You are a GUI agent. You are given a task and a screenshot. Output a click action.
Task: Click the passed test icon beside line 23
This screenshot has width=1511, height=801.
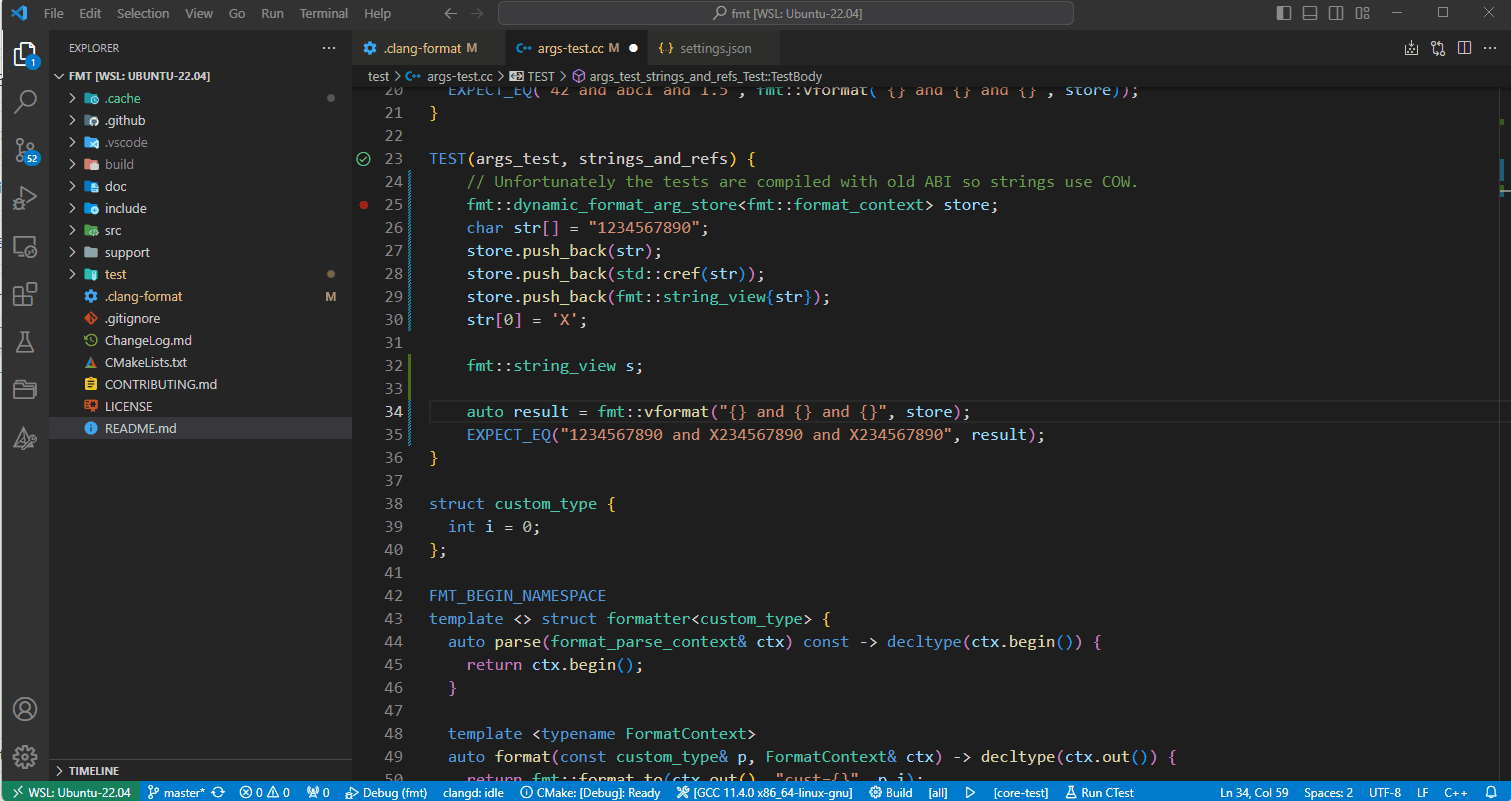click(x=363, y=159)
